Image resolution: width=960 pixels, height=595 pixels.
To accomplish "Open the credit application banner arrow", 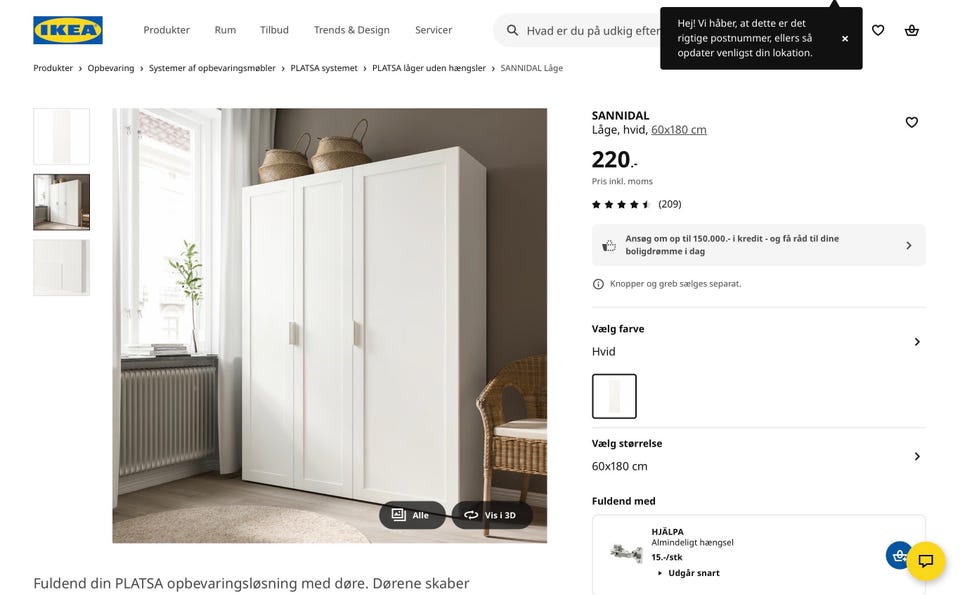I will click(x=909, y=245).
